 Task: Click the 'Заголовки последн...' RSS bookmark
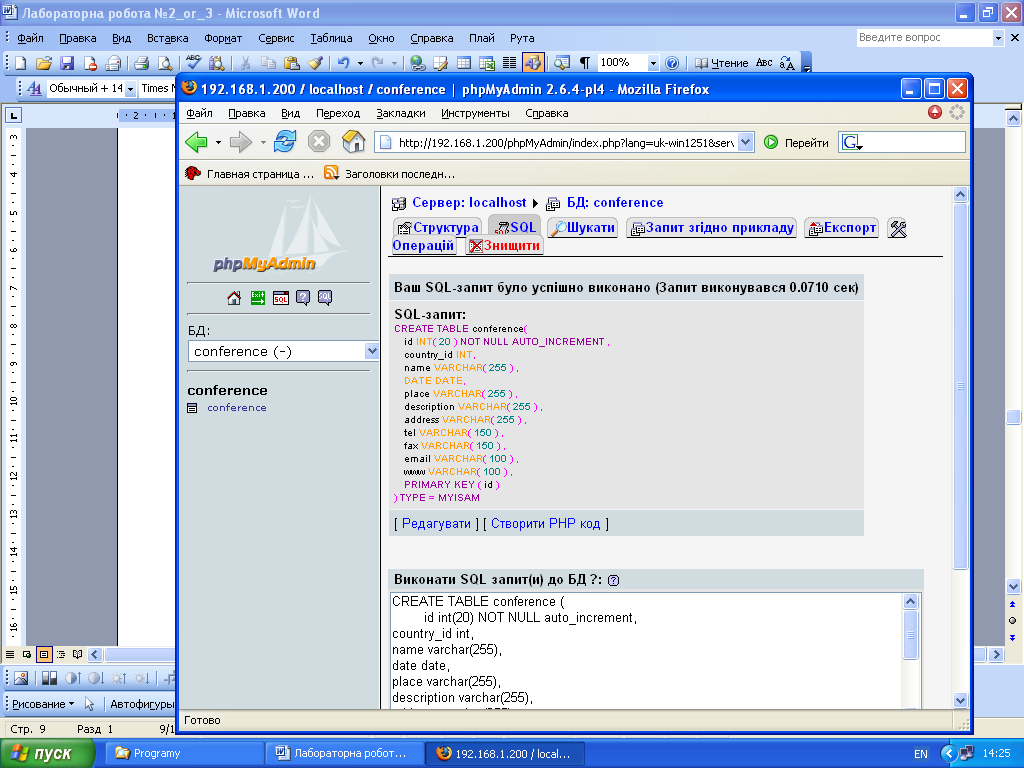click(390, 174)
